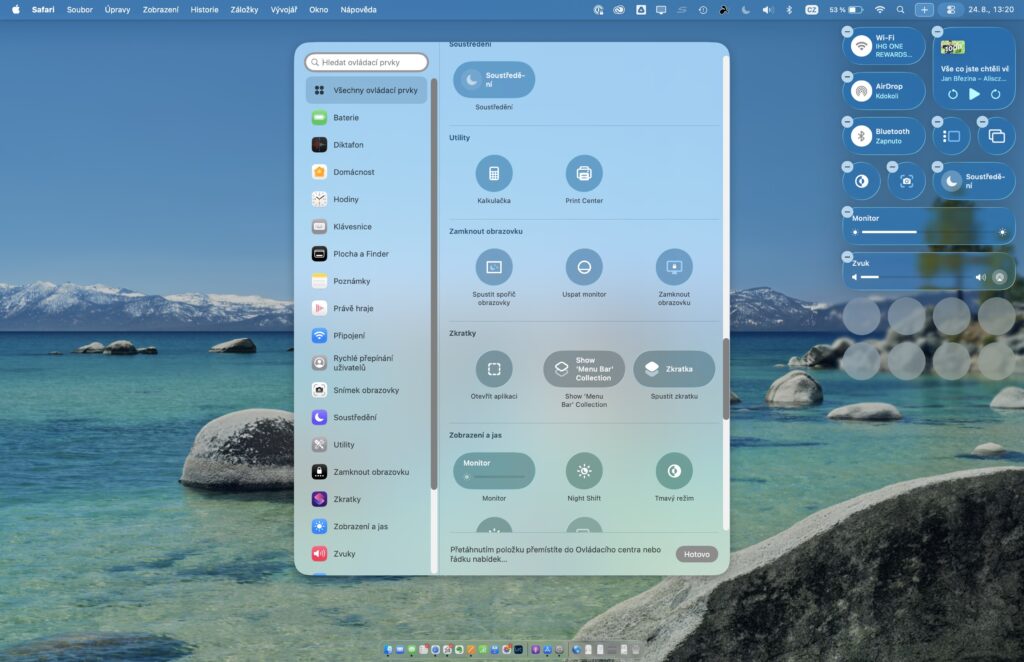
Task: Toggle Stage Manager control in Control Center
Action: (952, 136)
